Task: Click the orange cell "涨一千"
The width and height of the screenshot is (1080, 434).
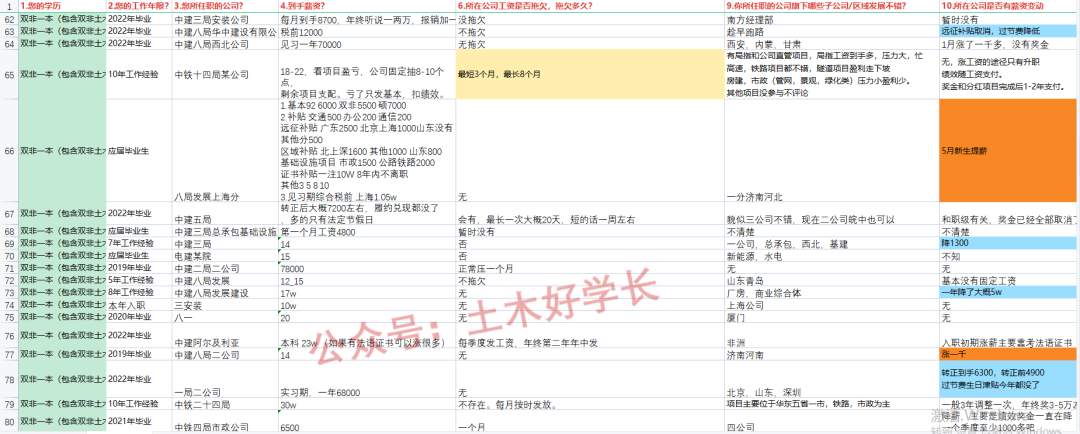Action: click(1010, 355)
